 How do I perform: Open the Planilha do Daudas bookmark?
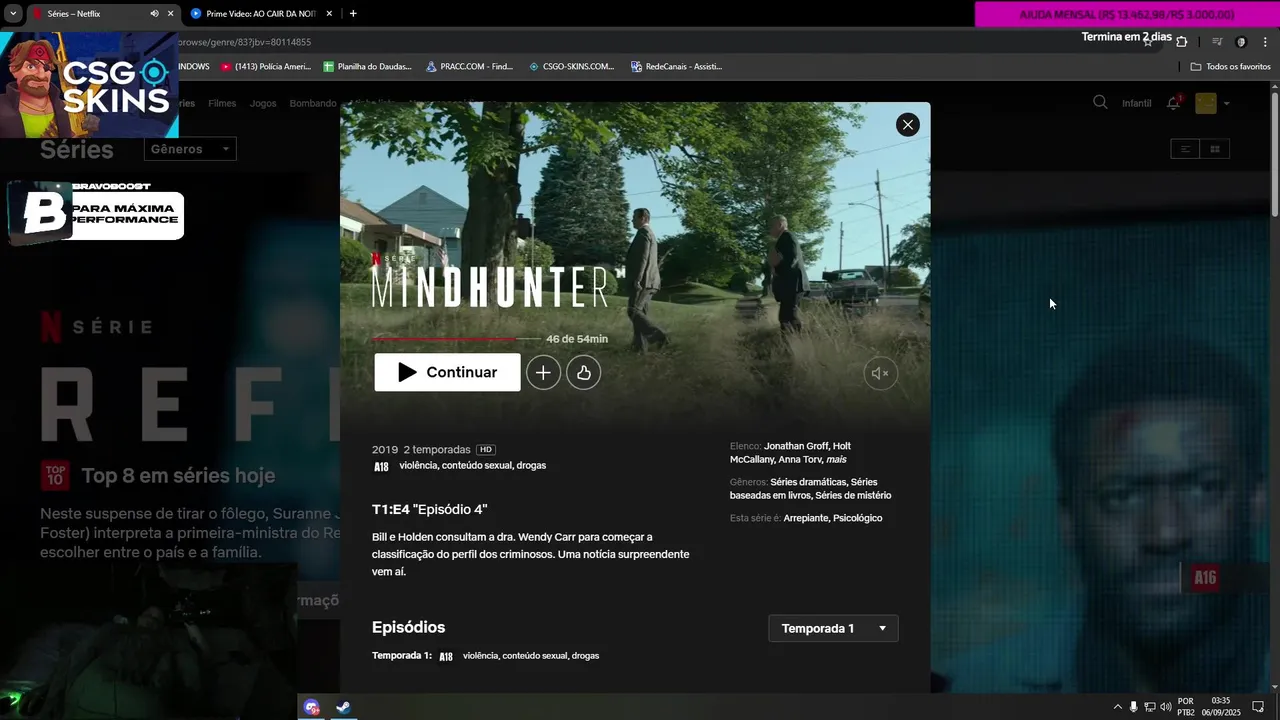(x=367, y=67)
